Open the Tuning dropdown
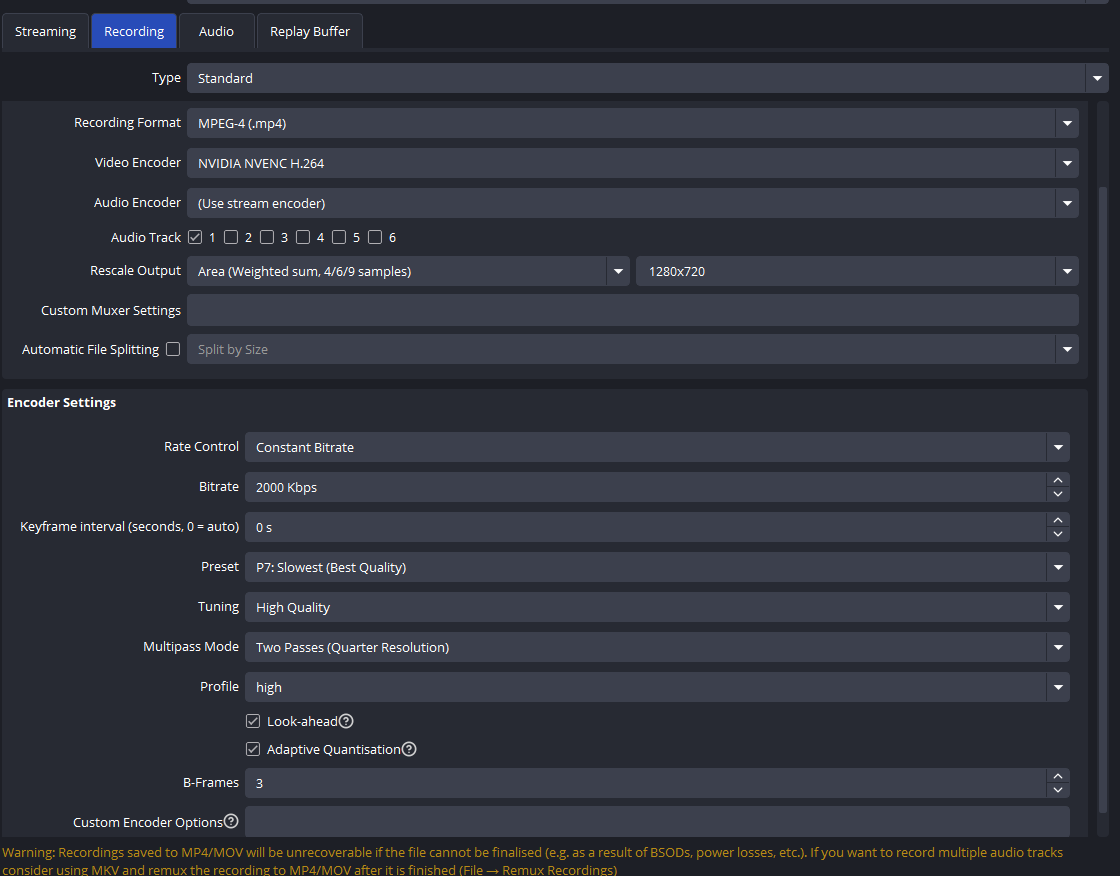Screen dimensions: 1120x876 click(x=657, y=607)
